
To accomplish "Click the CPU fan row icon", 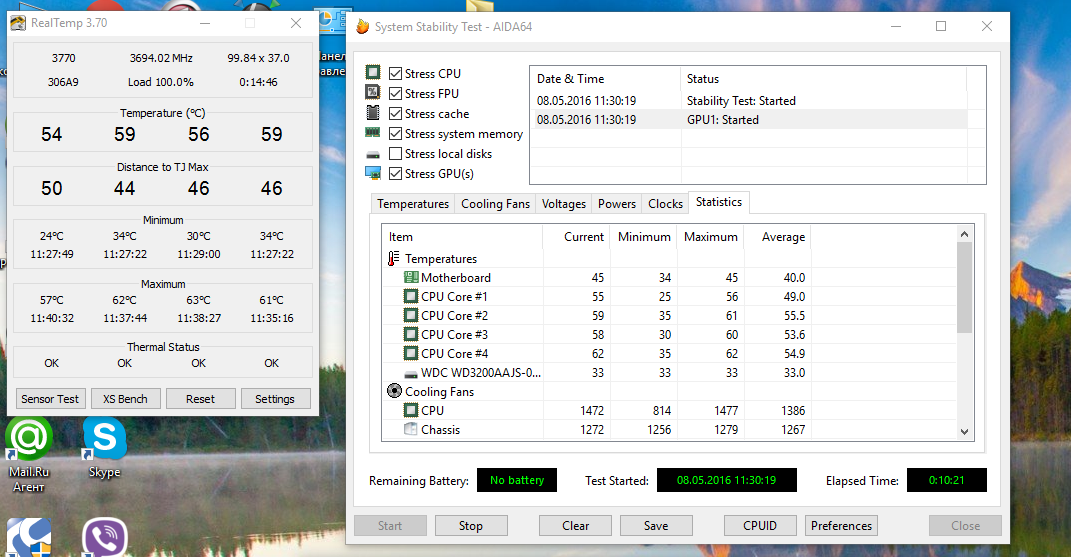I will (411, 410).
